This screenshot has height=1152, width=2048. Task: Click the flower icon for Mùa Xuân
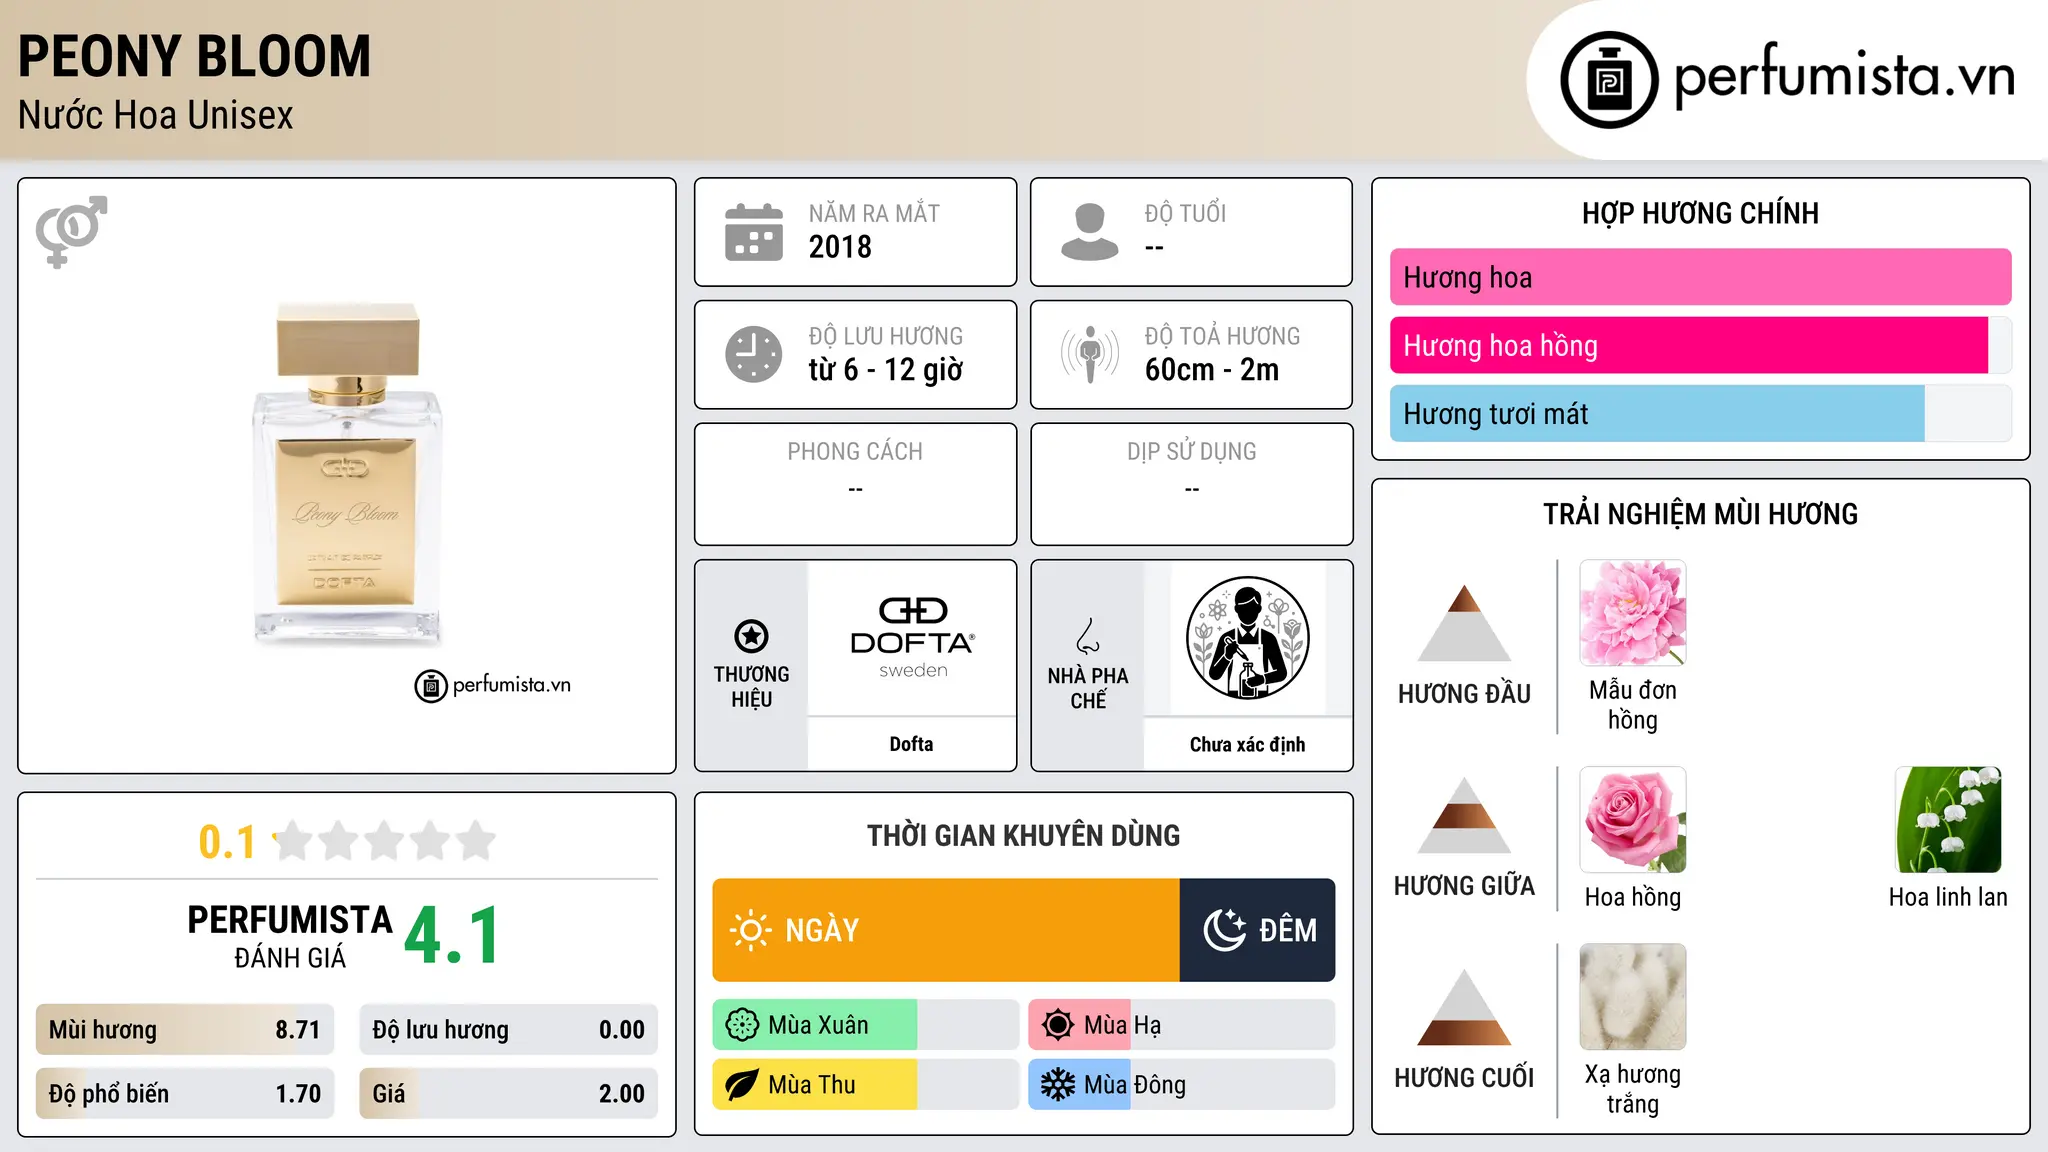click(x=742, y=1025)
